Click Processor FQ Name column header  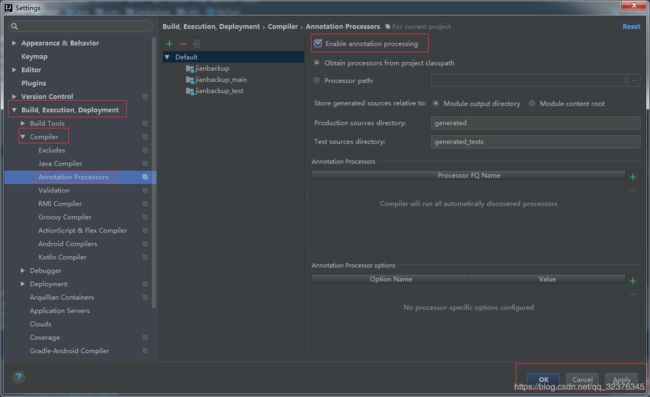(x=468, y=175)
